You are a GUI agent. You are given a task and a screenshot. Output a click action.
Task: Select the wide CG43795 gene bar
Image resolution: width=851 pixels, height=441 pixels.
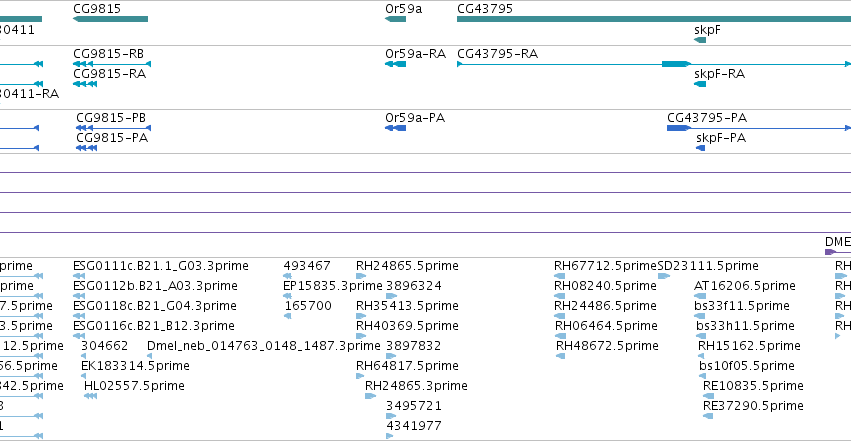[654, 19]
